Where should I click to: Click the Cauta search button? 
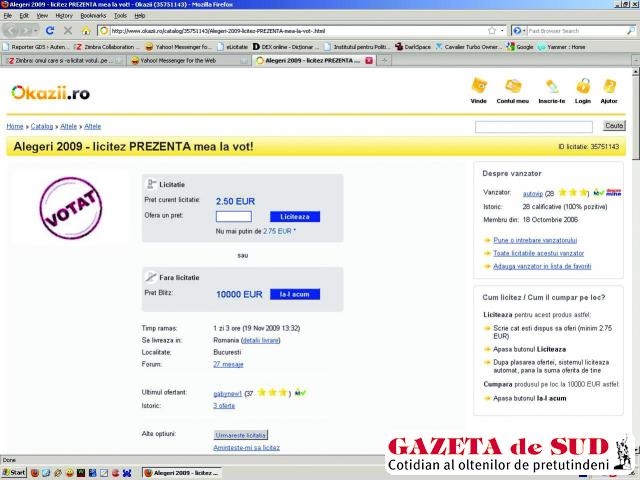614,126
